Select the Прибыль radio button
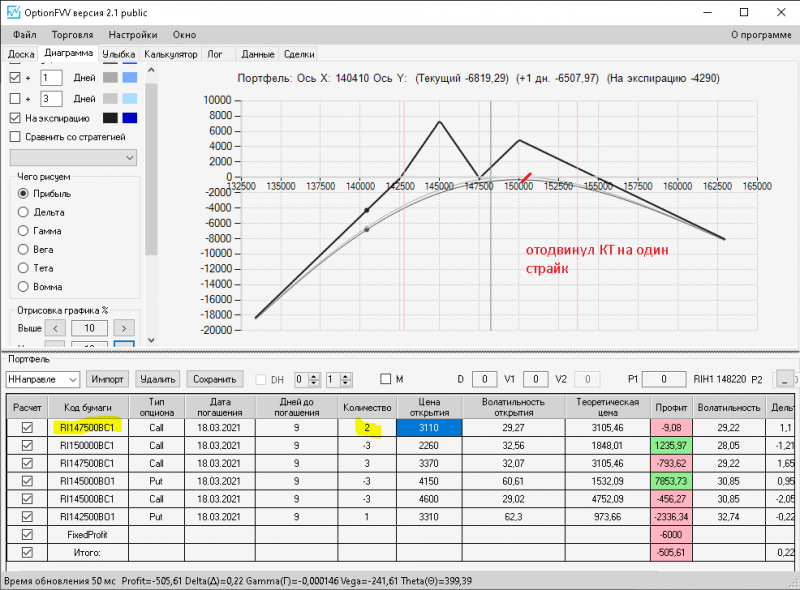This screenshot has height=590, width=800. click(23, 193)
